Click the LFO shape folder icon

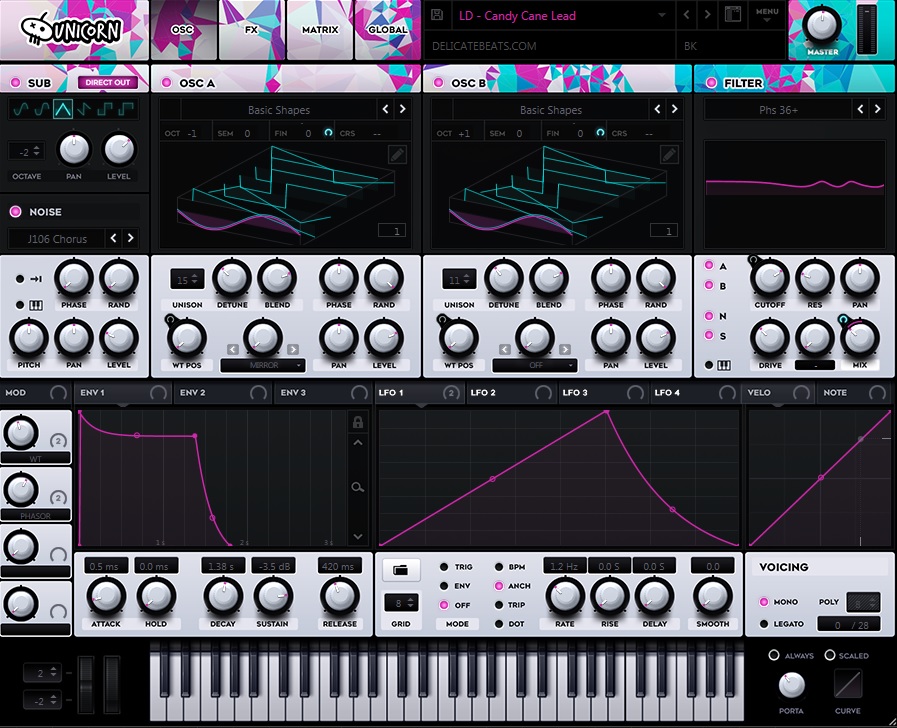pos(401,570)
